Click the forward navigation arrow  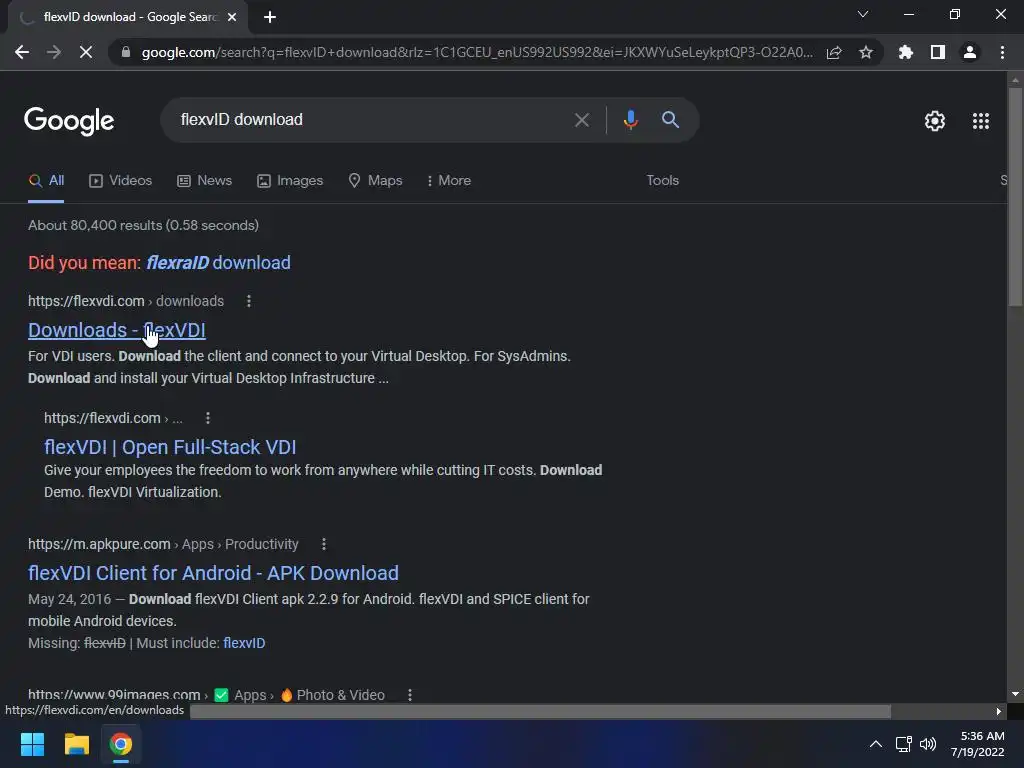54,52
